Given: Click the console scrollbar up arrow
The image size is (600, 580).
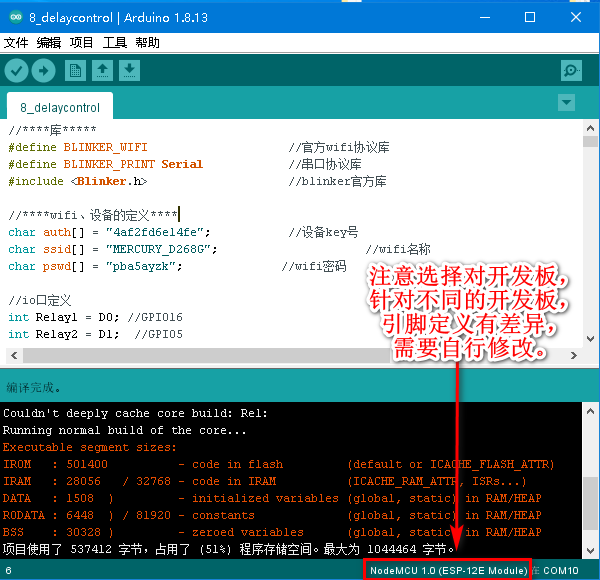Looking at the screenshot, I should [x=590, y=411].
